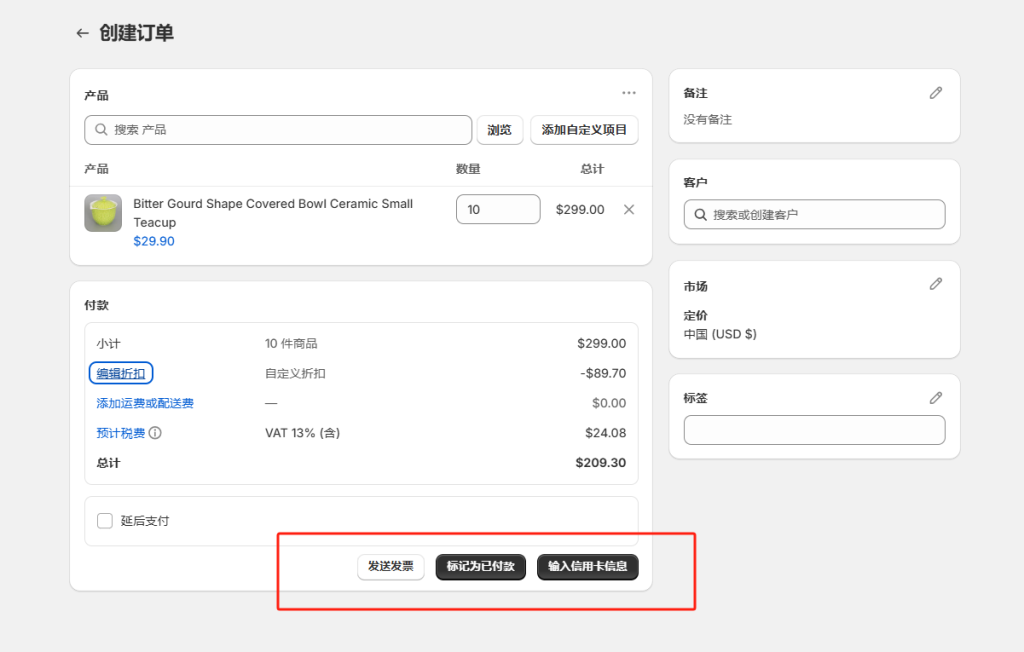Edit 市场 settings via pencil icon
This screenshot has width=1024, height=652.
(x=935, y=284)
